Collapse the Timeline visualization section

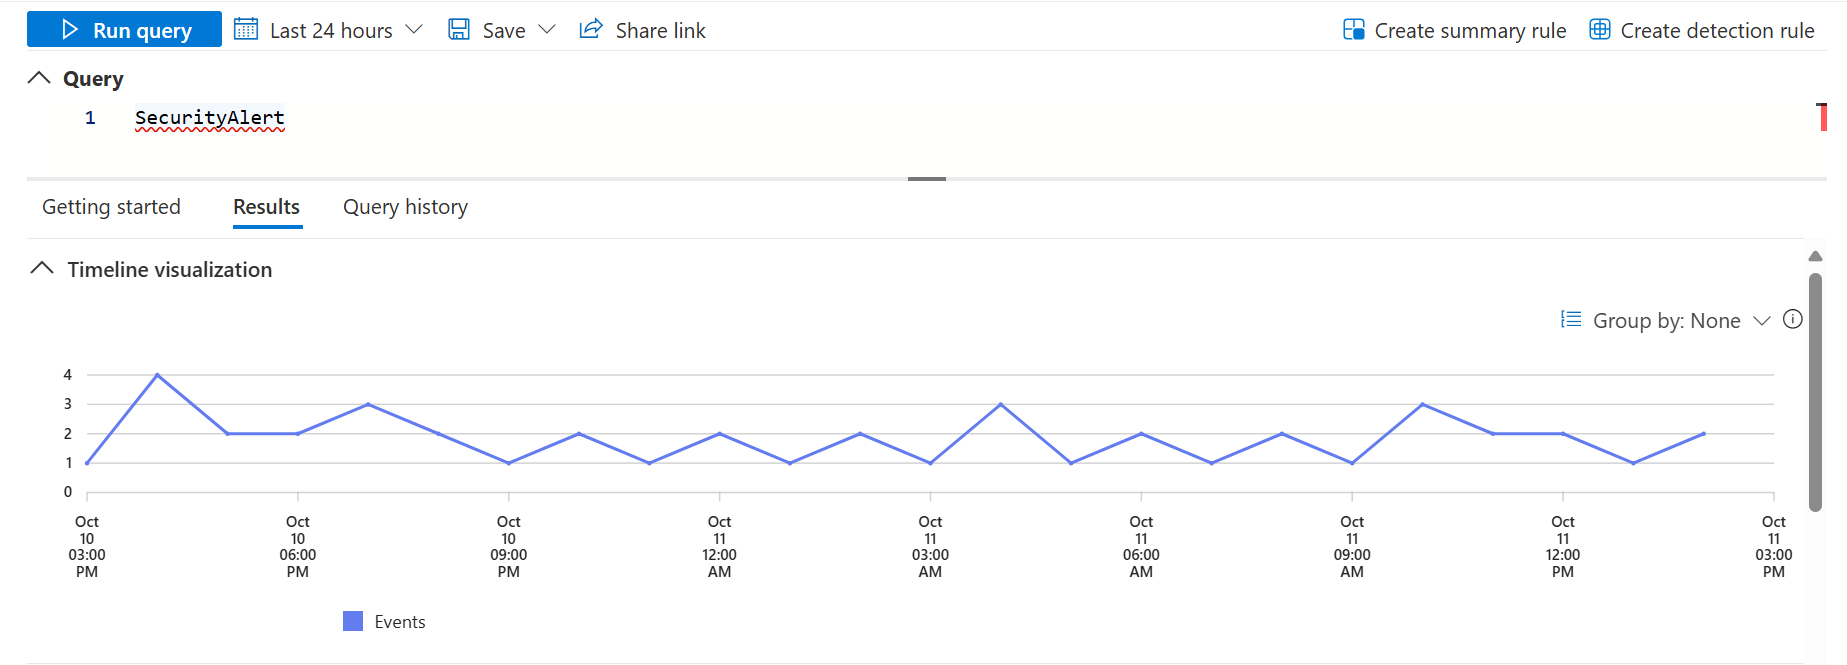[42, 269]
